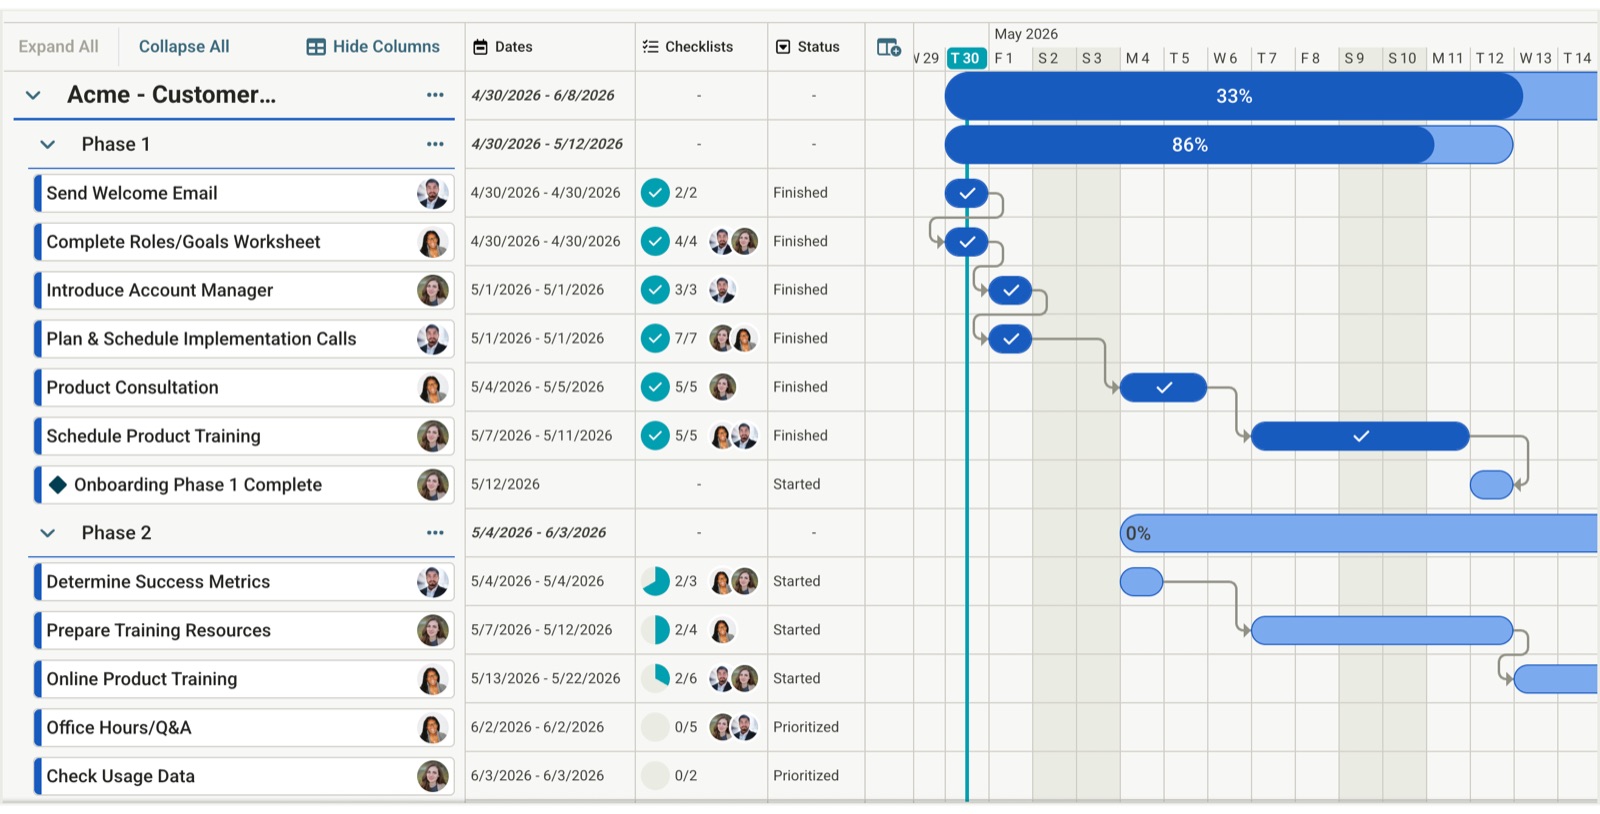
Task: Click the May 2026 month label
Action: [x=1026, y=34]
